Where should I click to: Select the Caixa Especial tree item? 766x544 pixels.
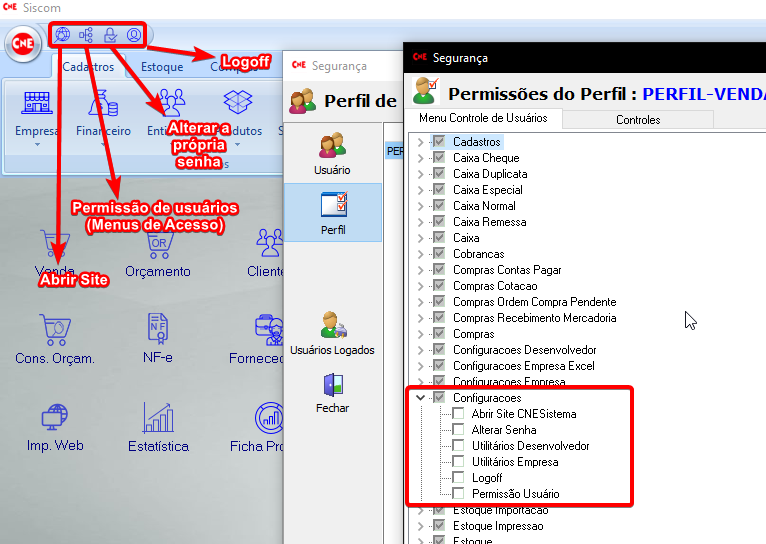(x=487, y=190)
